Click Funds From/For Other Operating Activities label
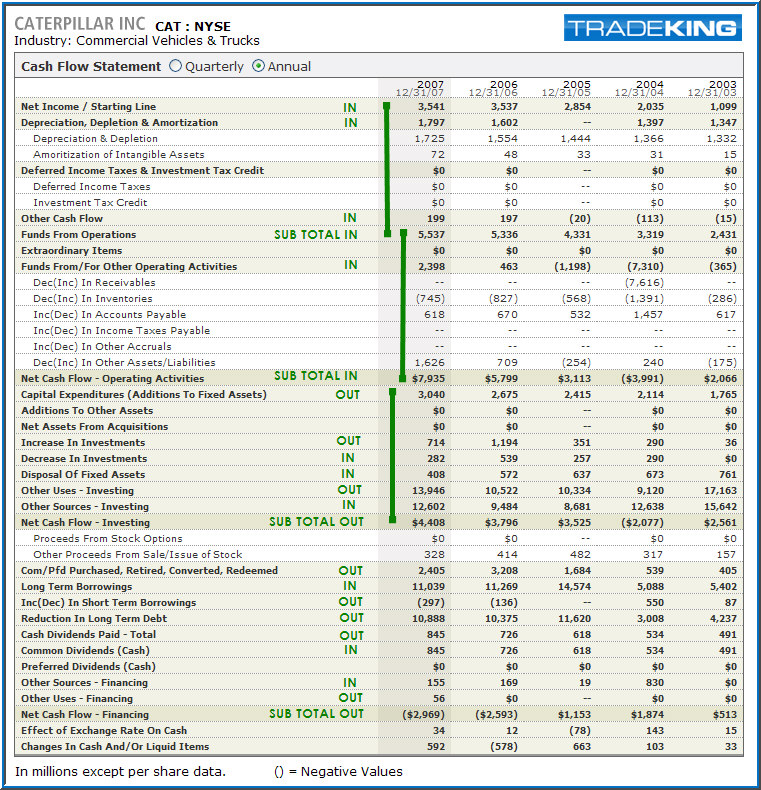 (x=129, y=267)
